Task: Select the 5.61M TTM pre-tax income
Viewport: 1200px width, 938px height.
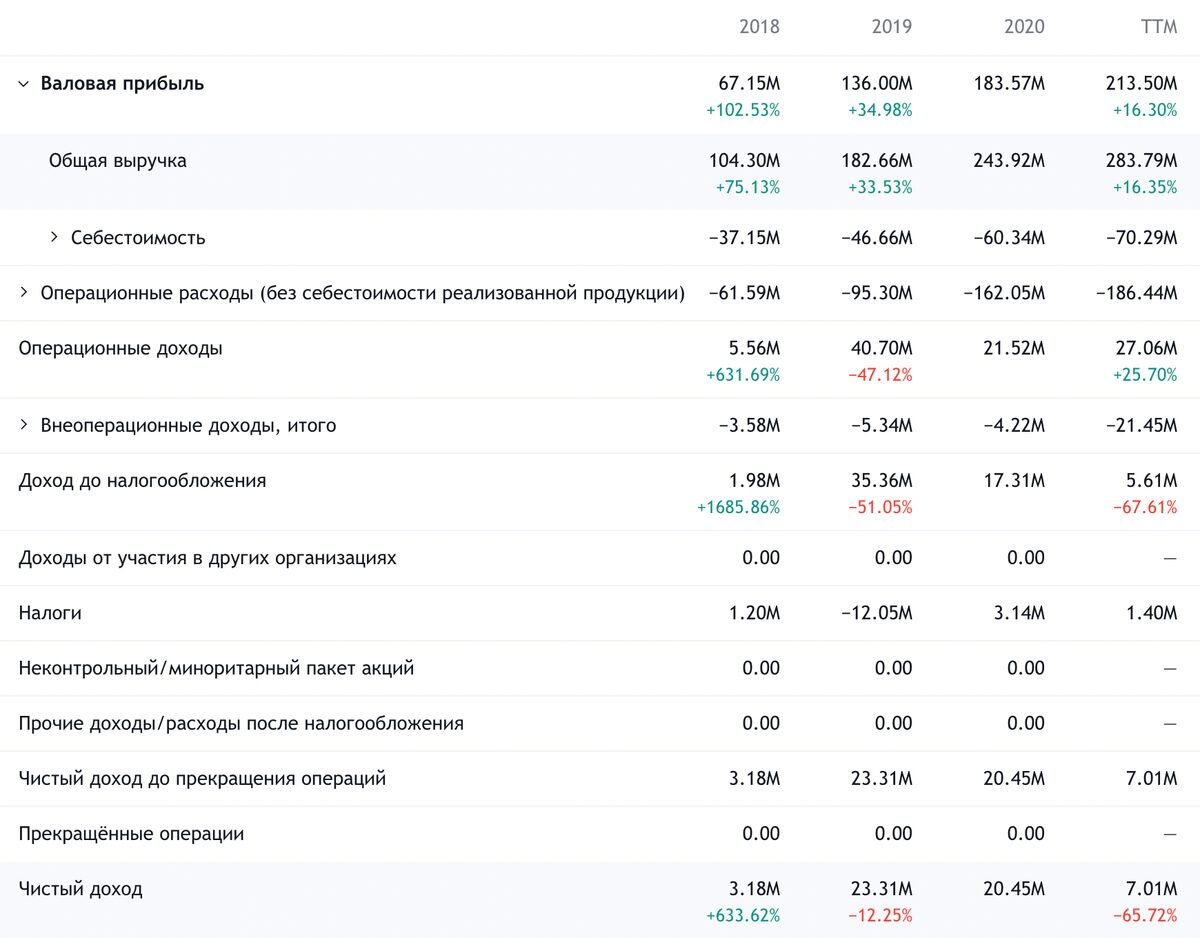Action: [x=1151, y=481]
